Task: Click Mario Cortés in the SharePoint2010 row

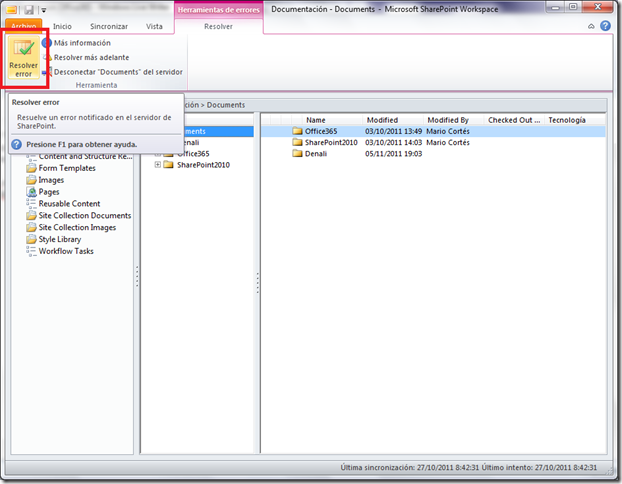Action: click(x=448, y=142)
